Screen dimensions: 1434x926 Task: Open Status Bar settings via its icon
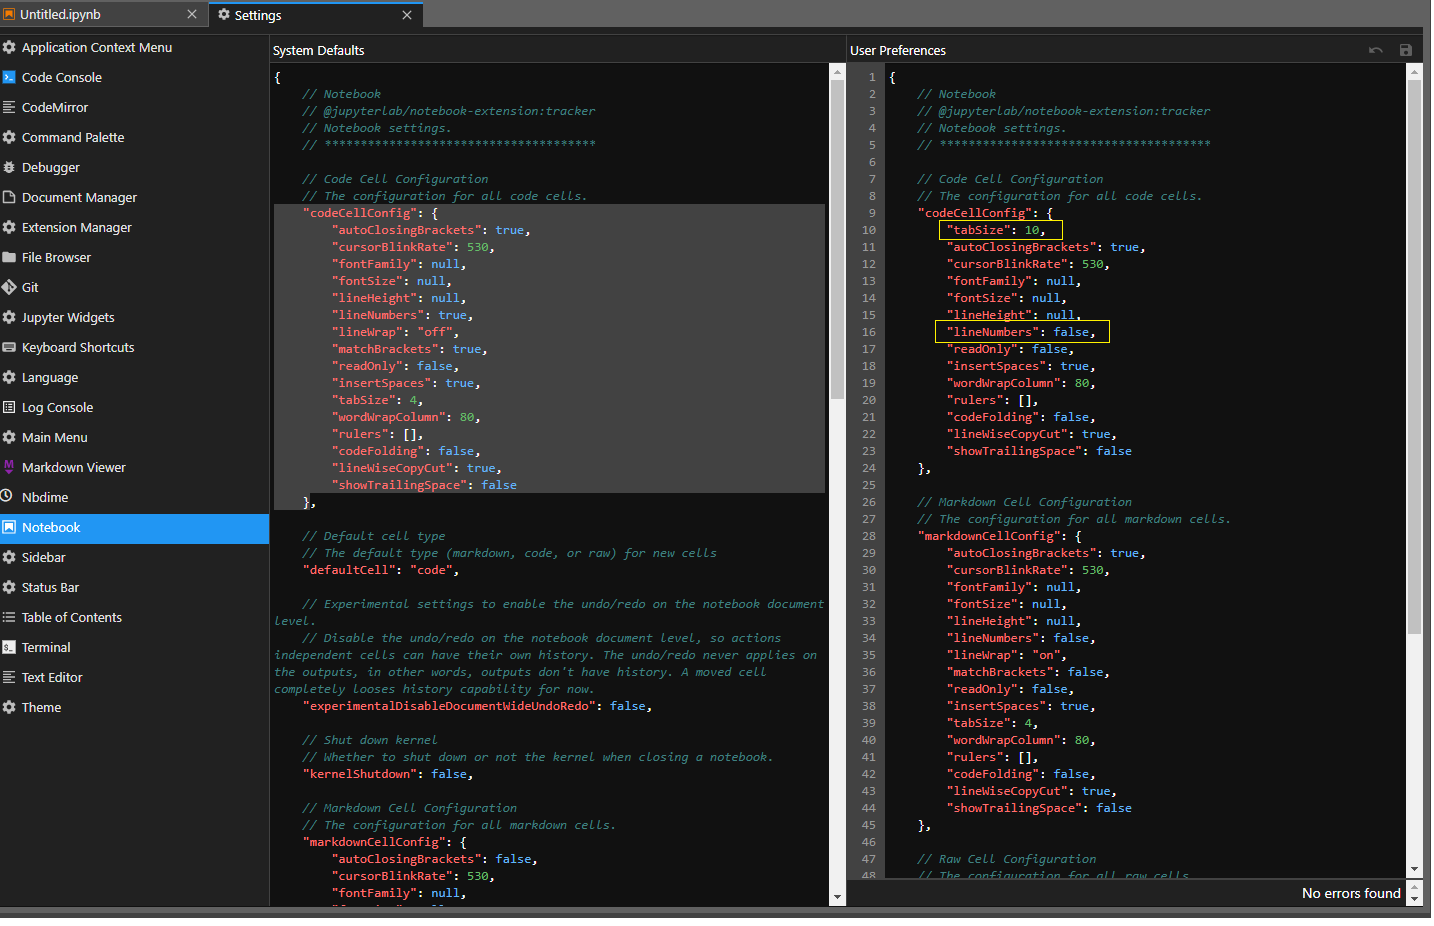(x=10, y=587)
